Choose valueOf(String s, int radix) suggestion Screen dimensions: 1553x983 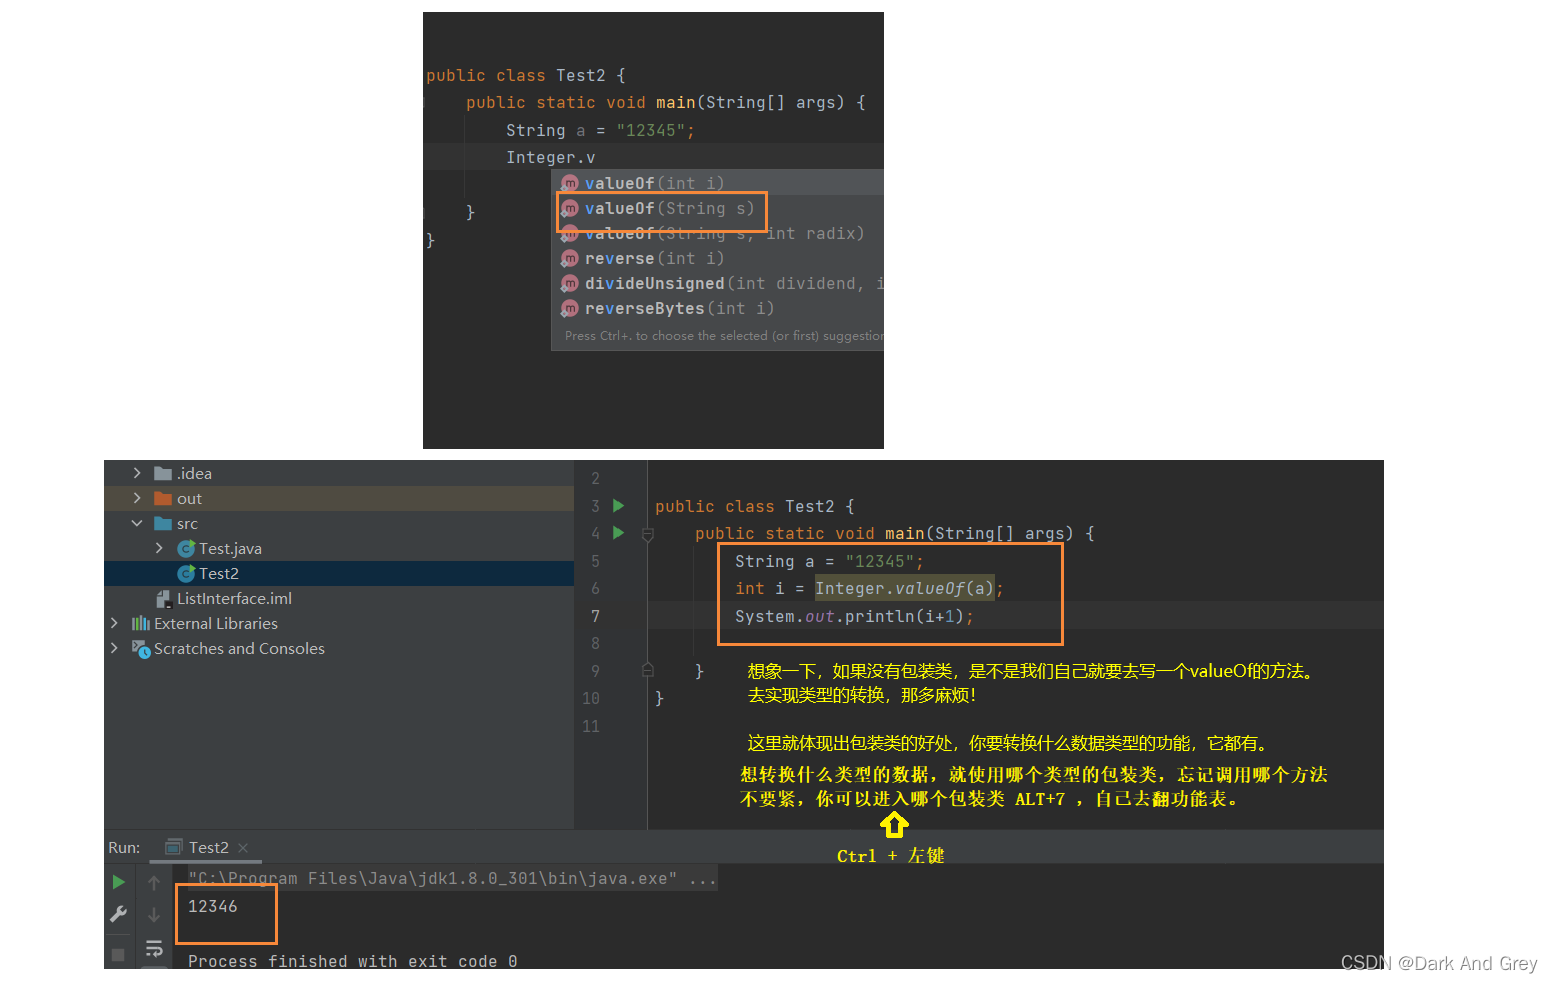pyautogui.click(x=718, y=233)
